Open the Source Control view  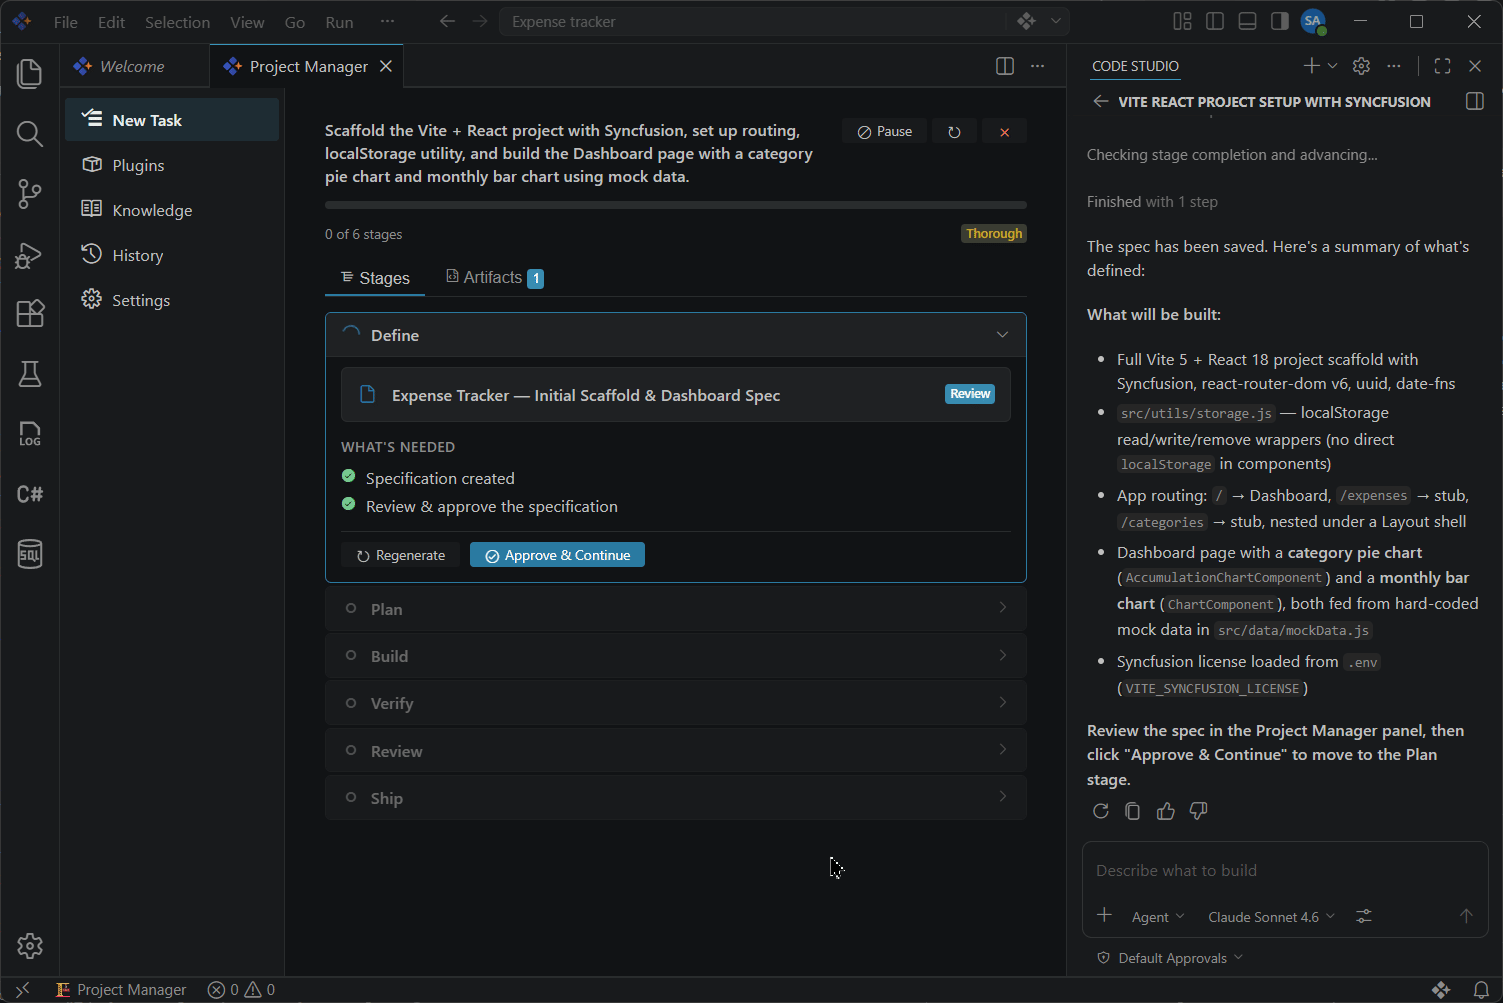30,194
